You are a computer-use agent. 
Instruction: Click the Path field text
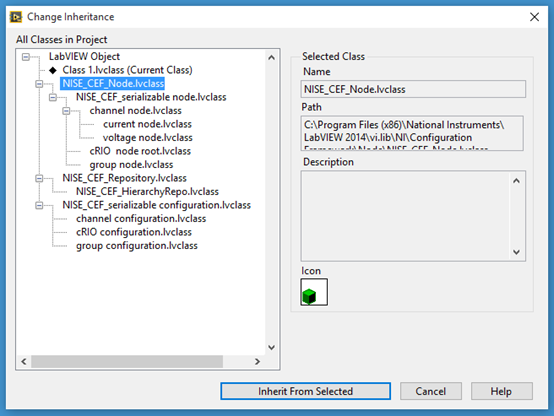412,133
